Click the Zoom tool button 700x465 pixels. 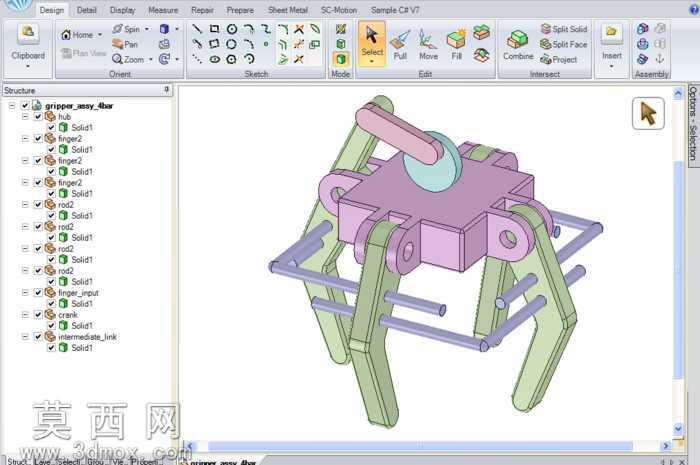[128, 59]
